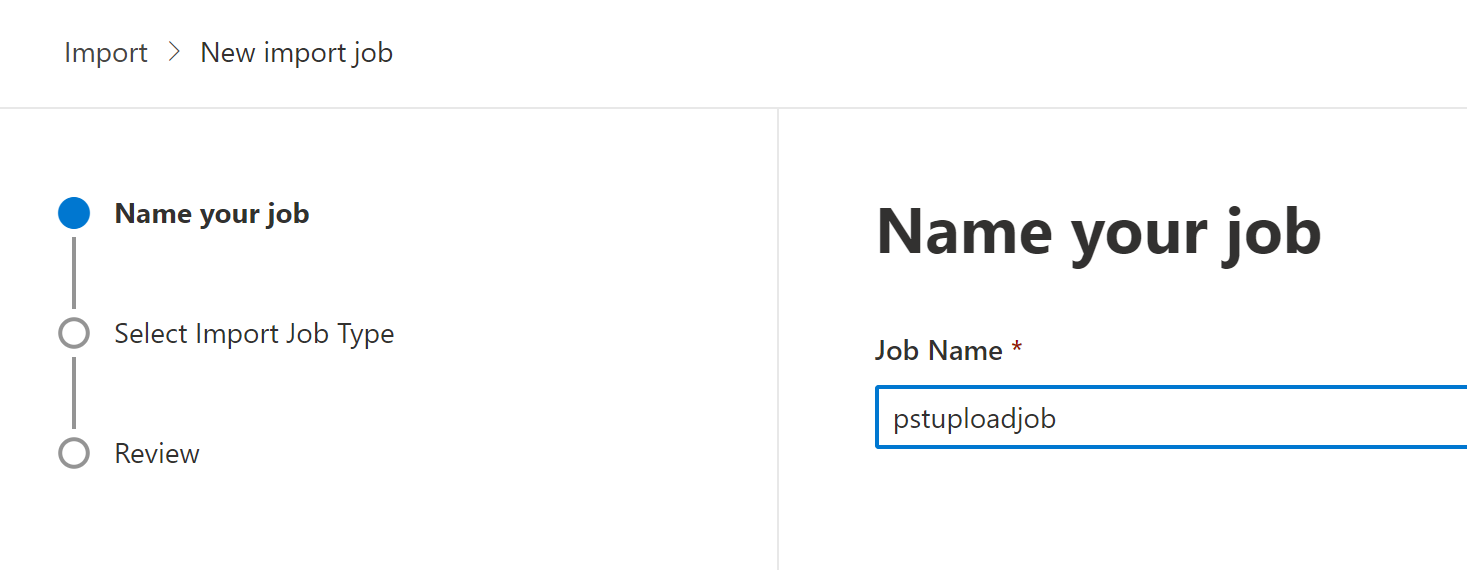This screenshot has height=570, width=1467.
Task: Click the connector line between first and second steps
Action: [74, 272]
